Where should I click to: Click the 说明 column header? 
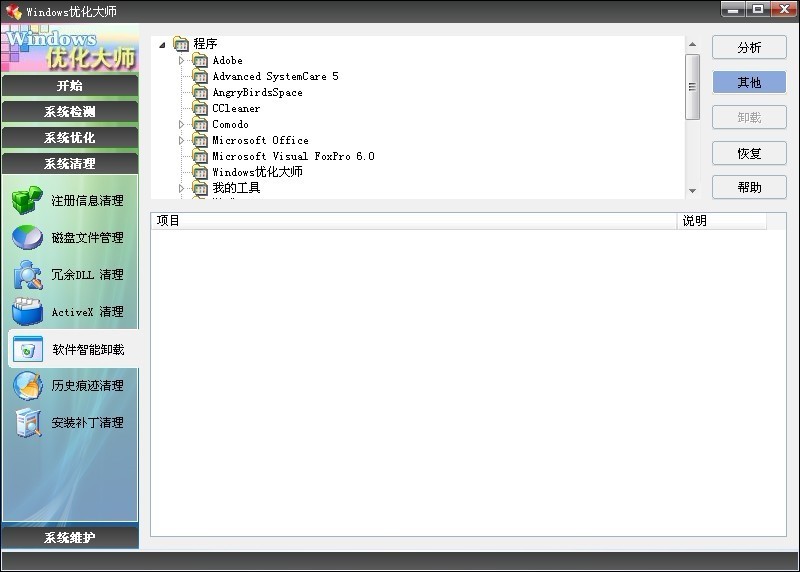click(721, 221)
